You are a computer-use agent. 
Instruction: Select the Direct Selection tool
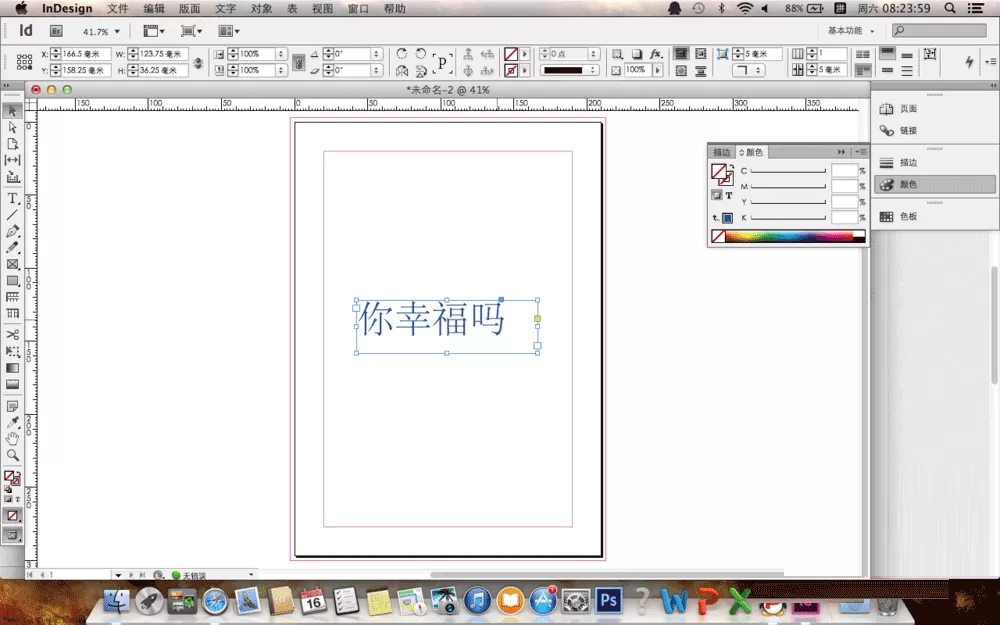(x=12, y=128)
